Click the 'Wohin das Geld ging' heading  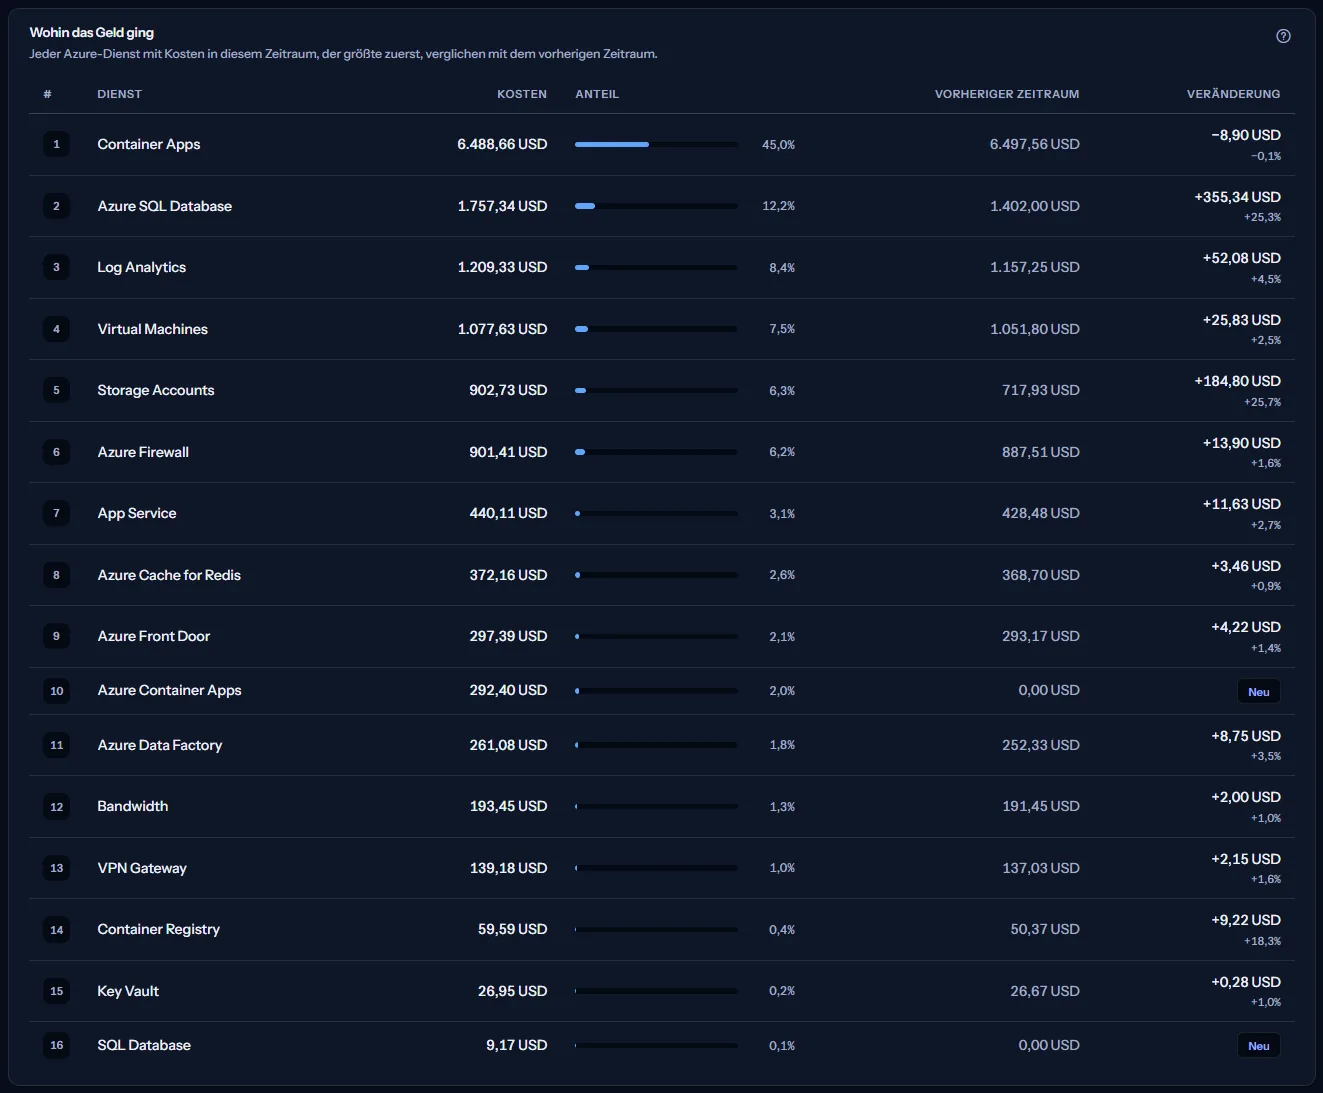[x=92, y=33]
